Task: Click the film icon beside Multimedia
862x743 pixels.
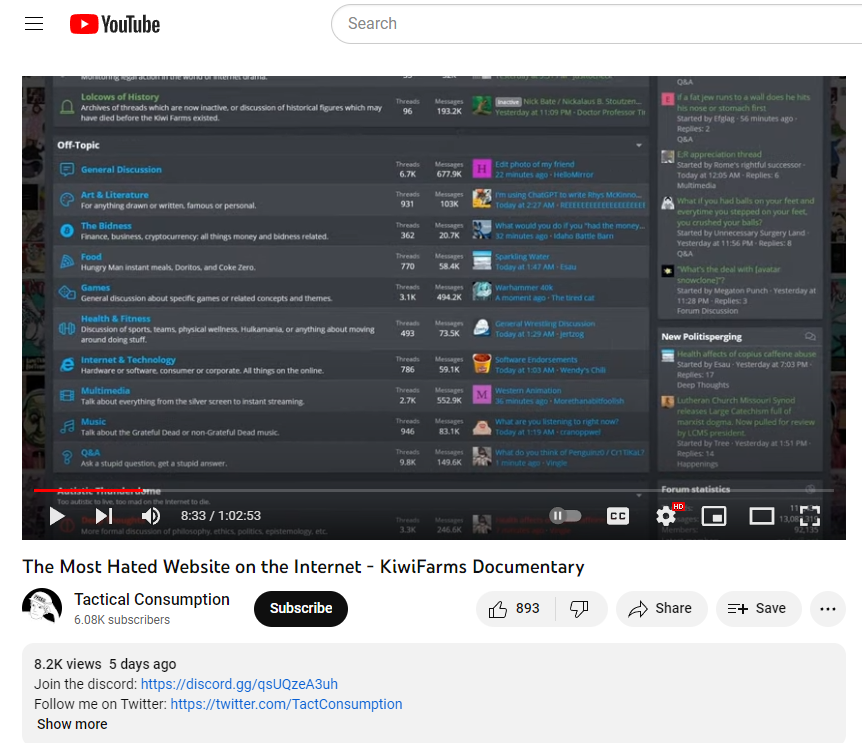Action: pos(67,395)
